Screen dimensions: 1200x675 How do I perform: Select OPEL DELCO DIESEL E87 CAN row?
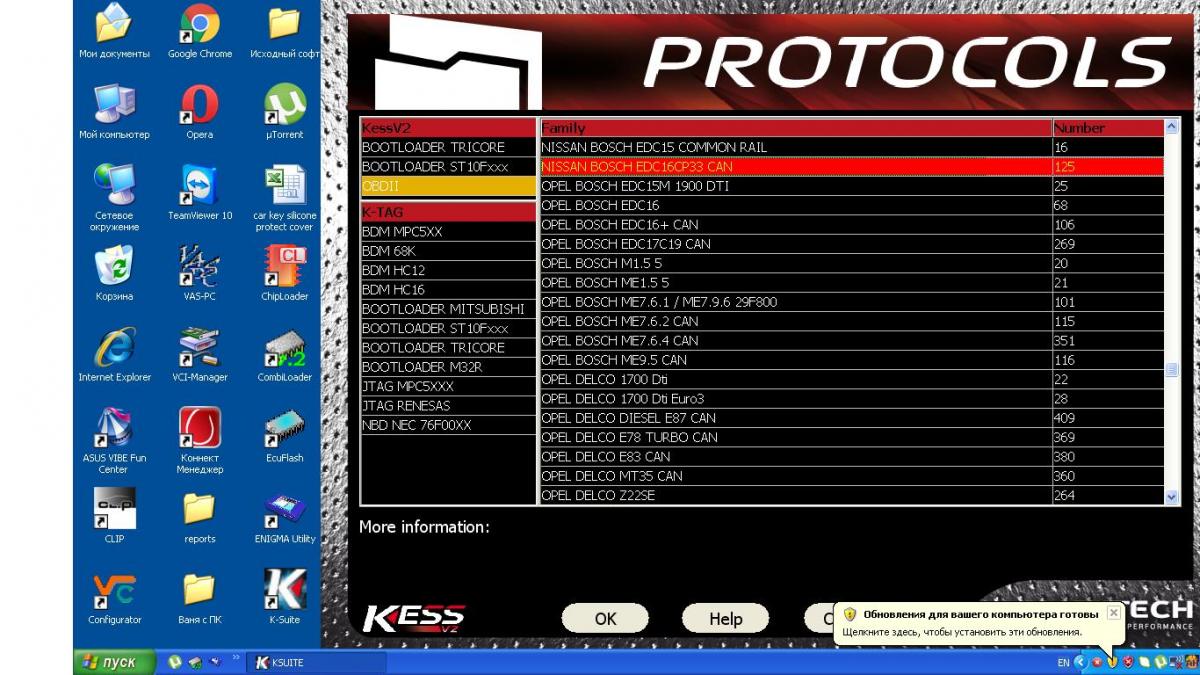pos(852,418)
